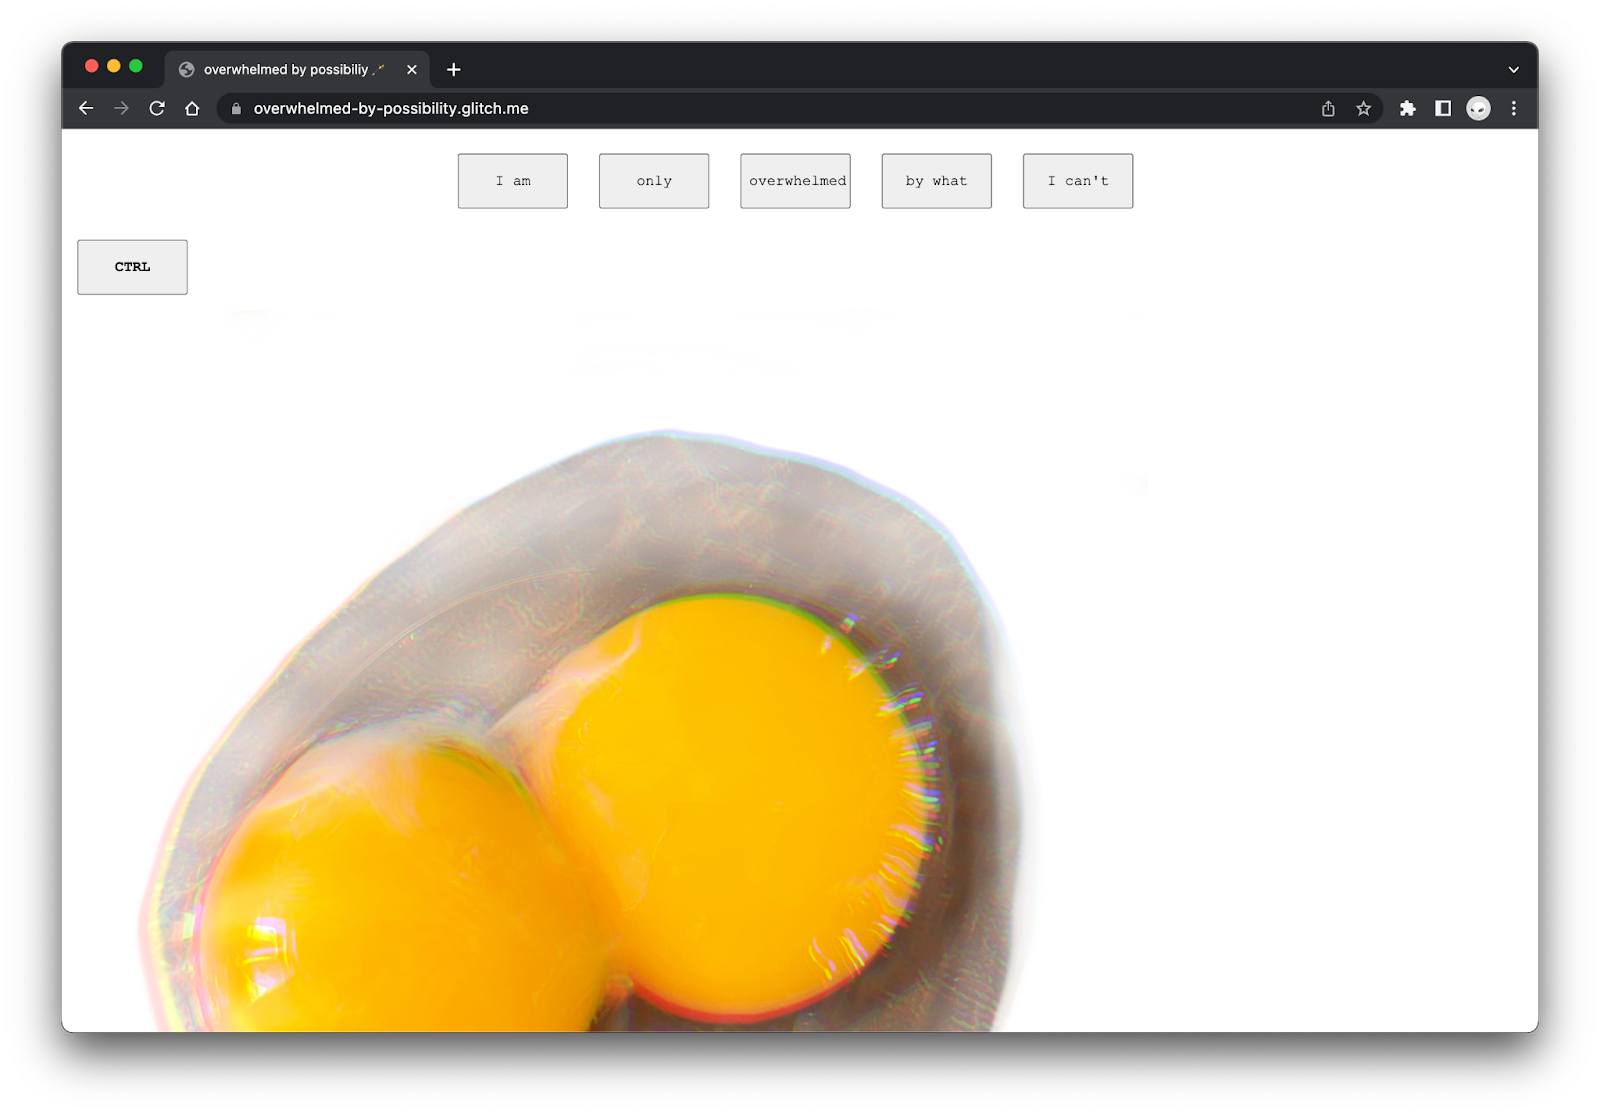Viewport: 1600px width, 1114px height.
Task: Click the CTRL button
Action: [132, 267]
